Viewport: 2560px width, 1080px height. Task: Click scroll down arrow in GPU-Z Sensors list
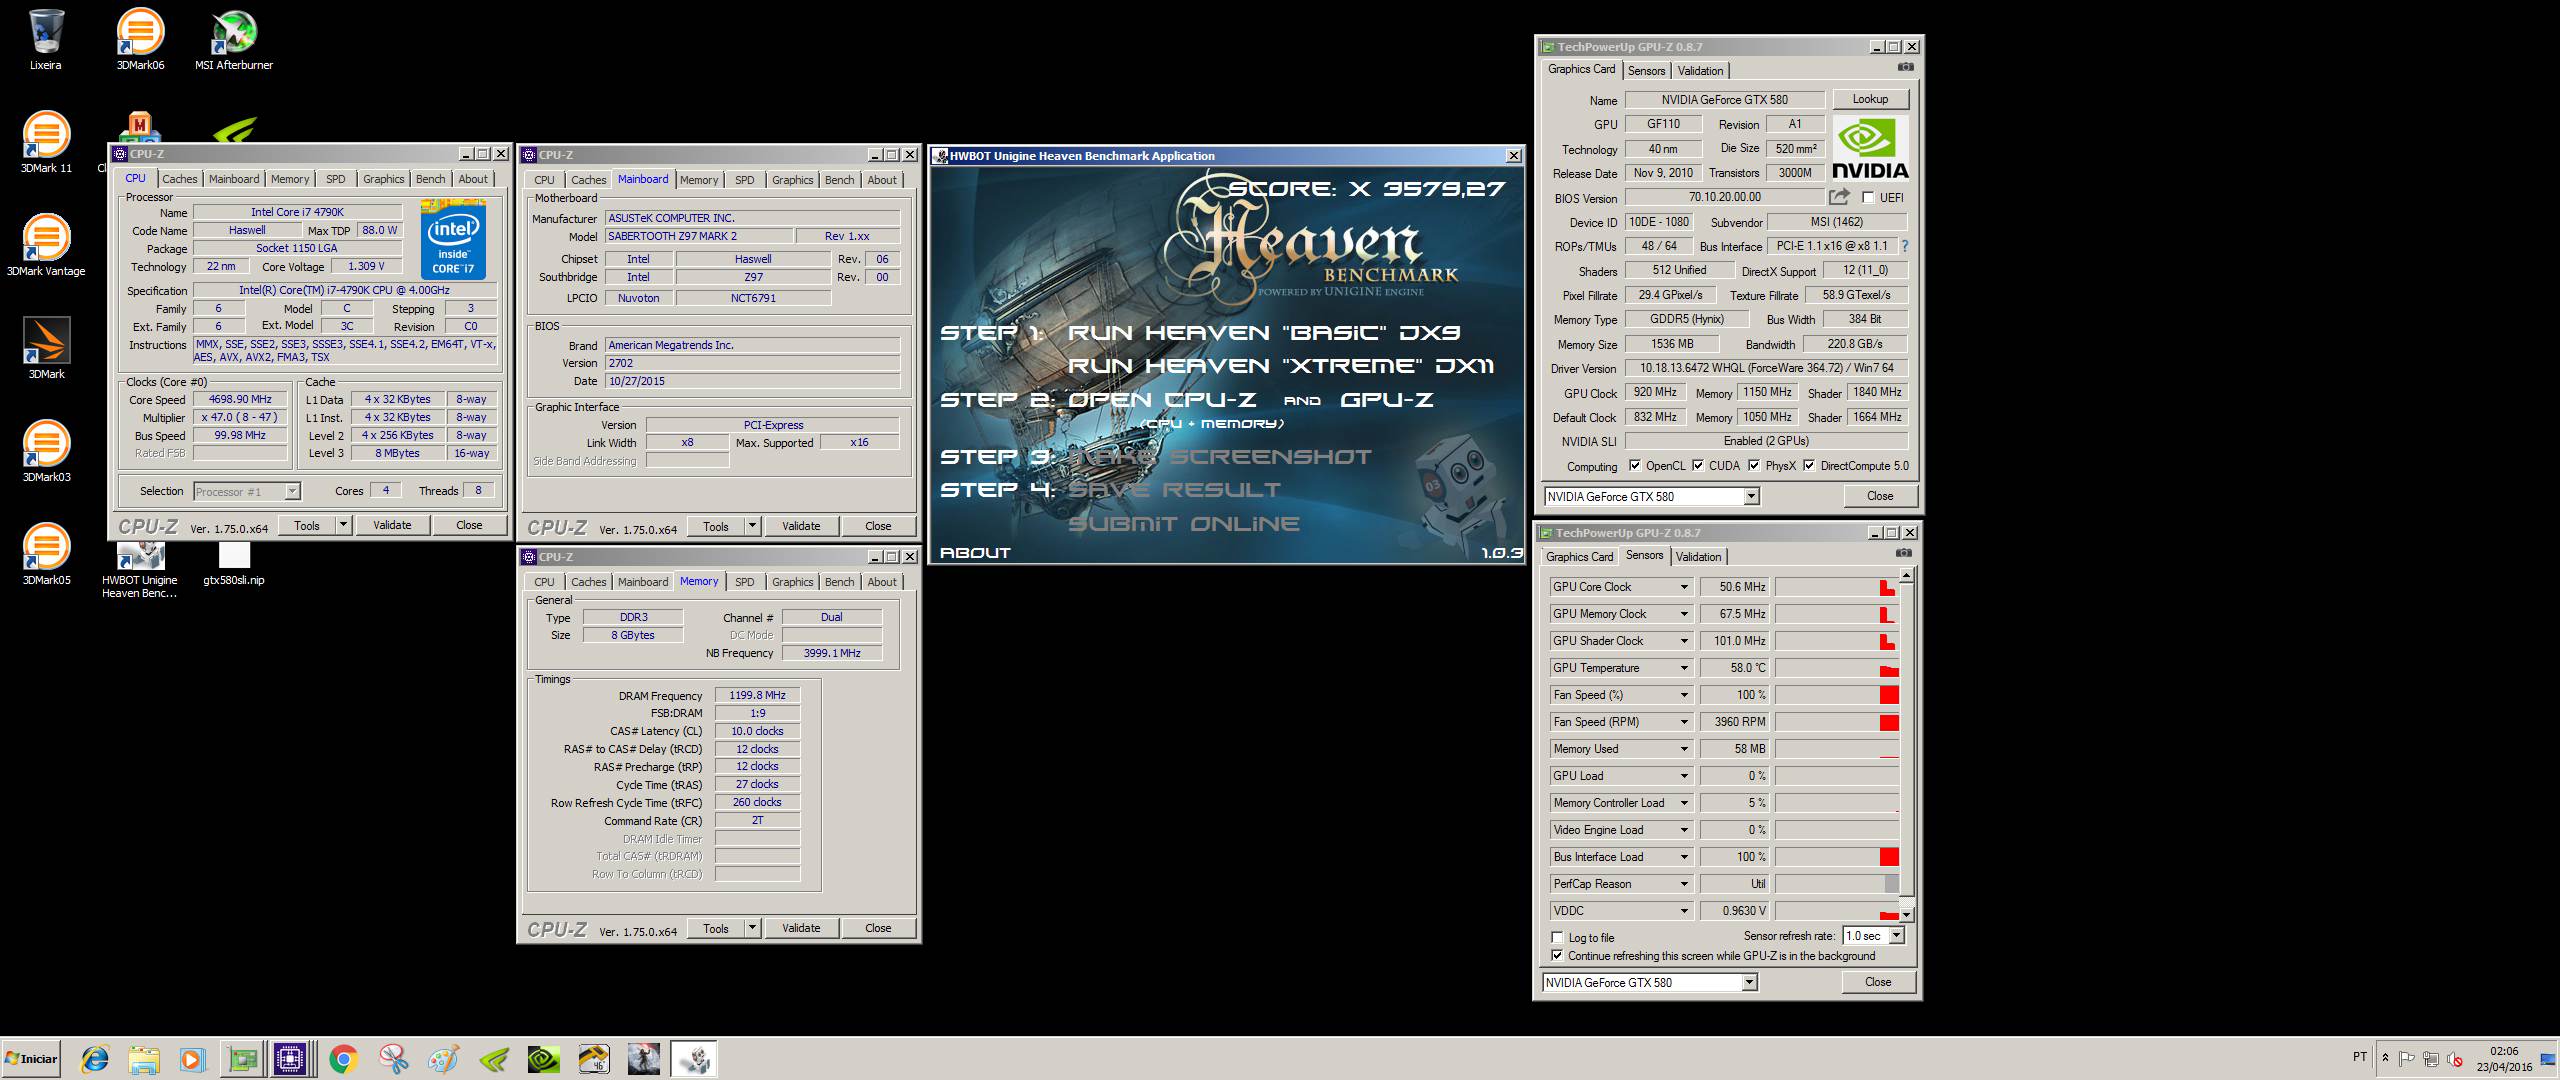(x=1906, y=914)
